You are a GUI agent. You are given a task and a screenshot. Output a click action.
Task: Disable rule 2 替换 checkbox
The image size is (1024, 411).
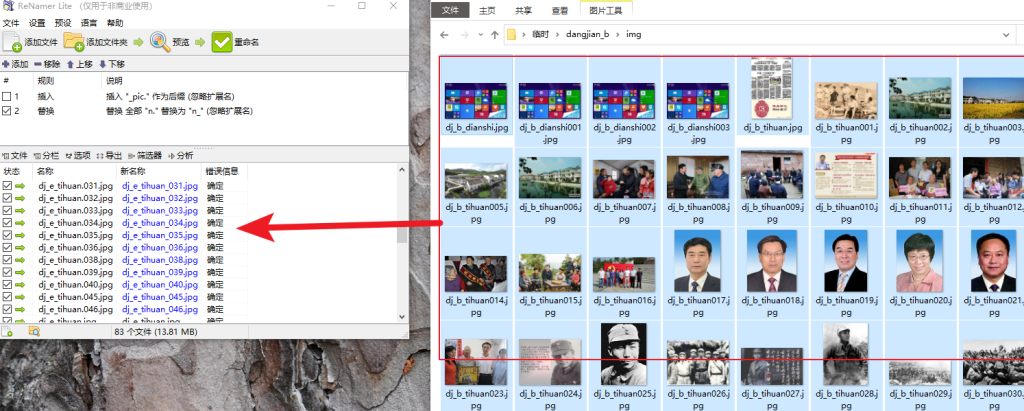coord(7,110)
